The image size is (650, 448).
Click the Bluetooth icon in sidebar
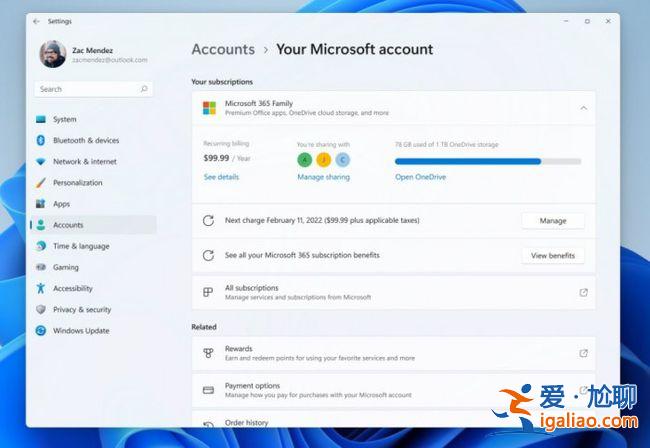(41, 140)
